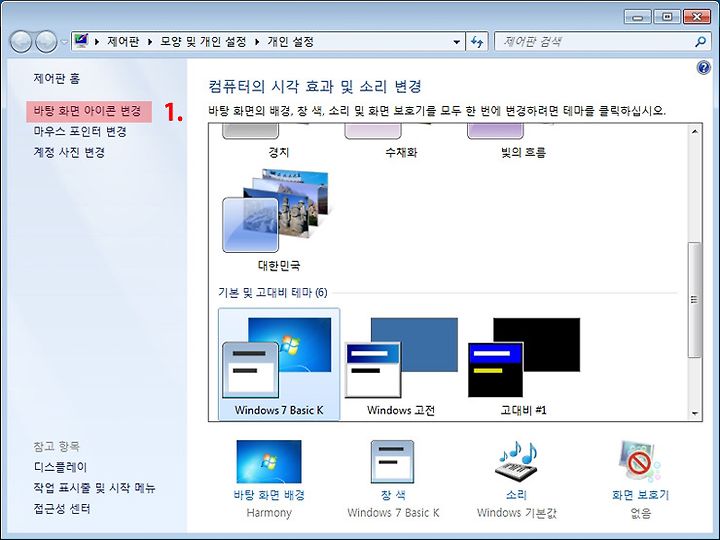This screenshot has width=720, height=540.
Task: Open 접근성 센터 link
Action: (62, 509)
